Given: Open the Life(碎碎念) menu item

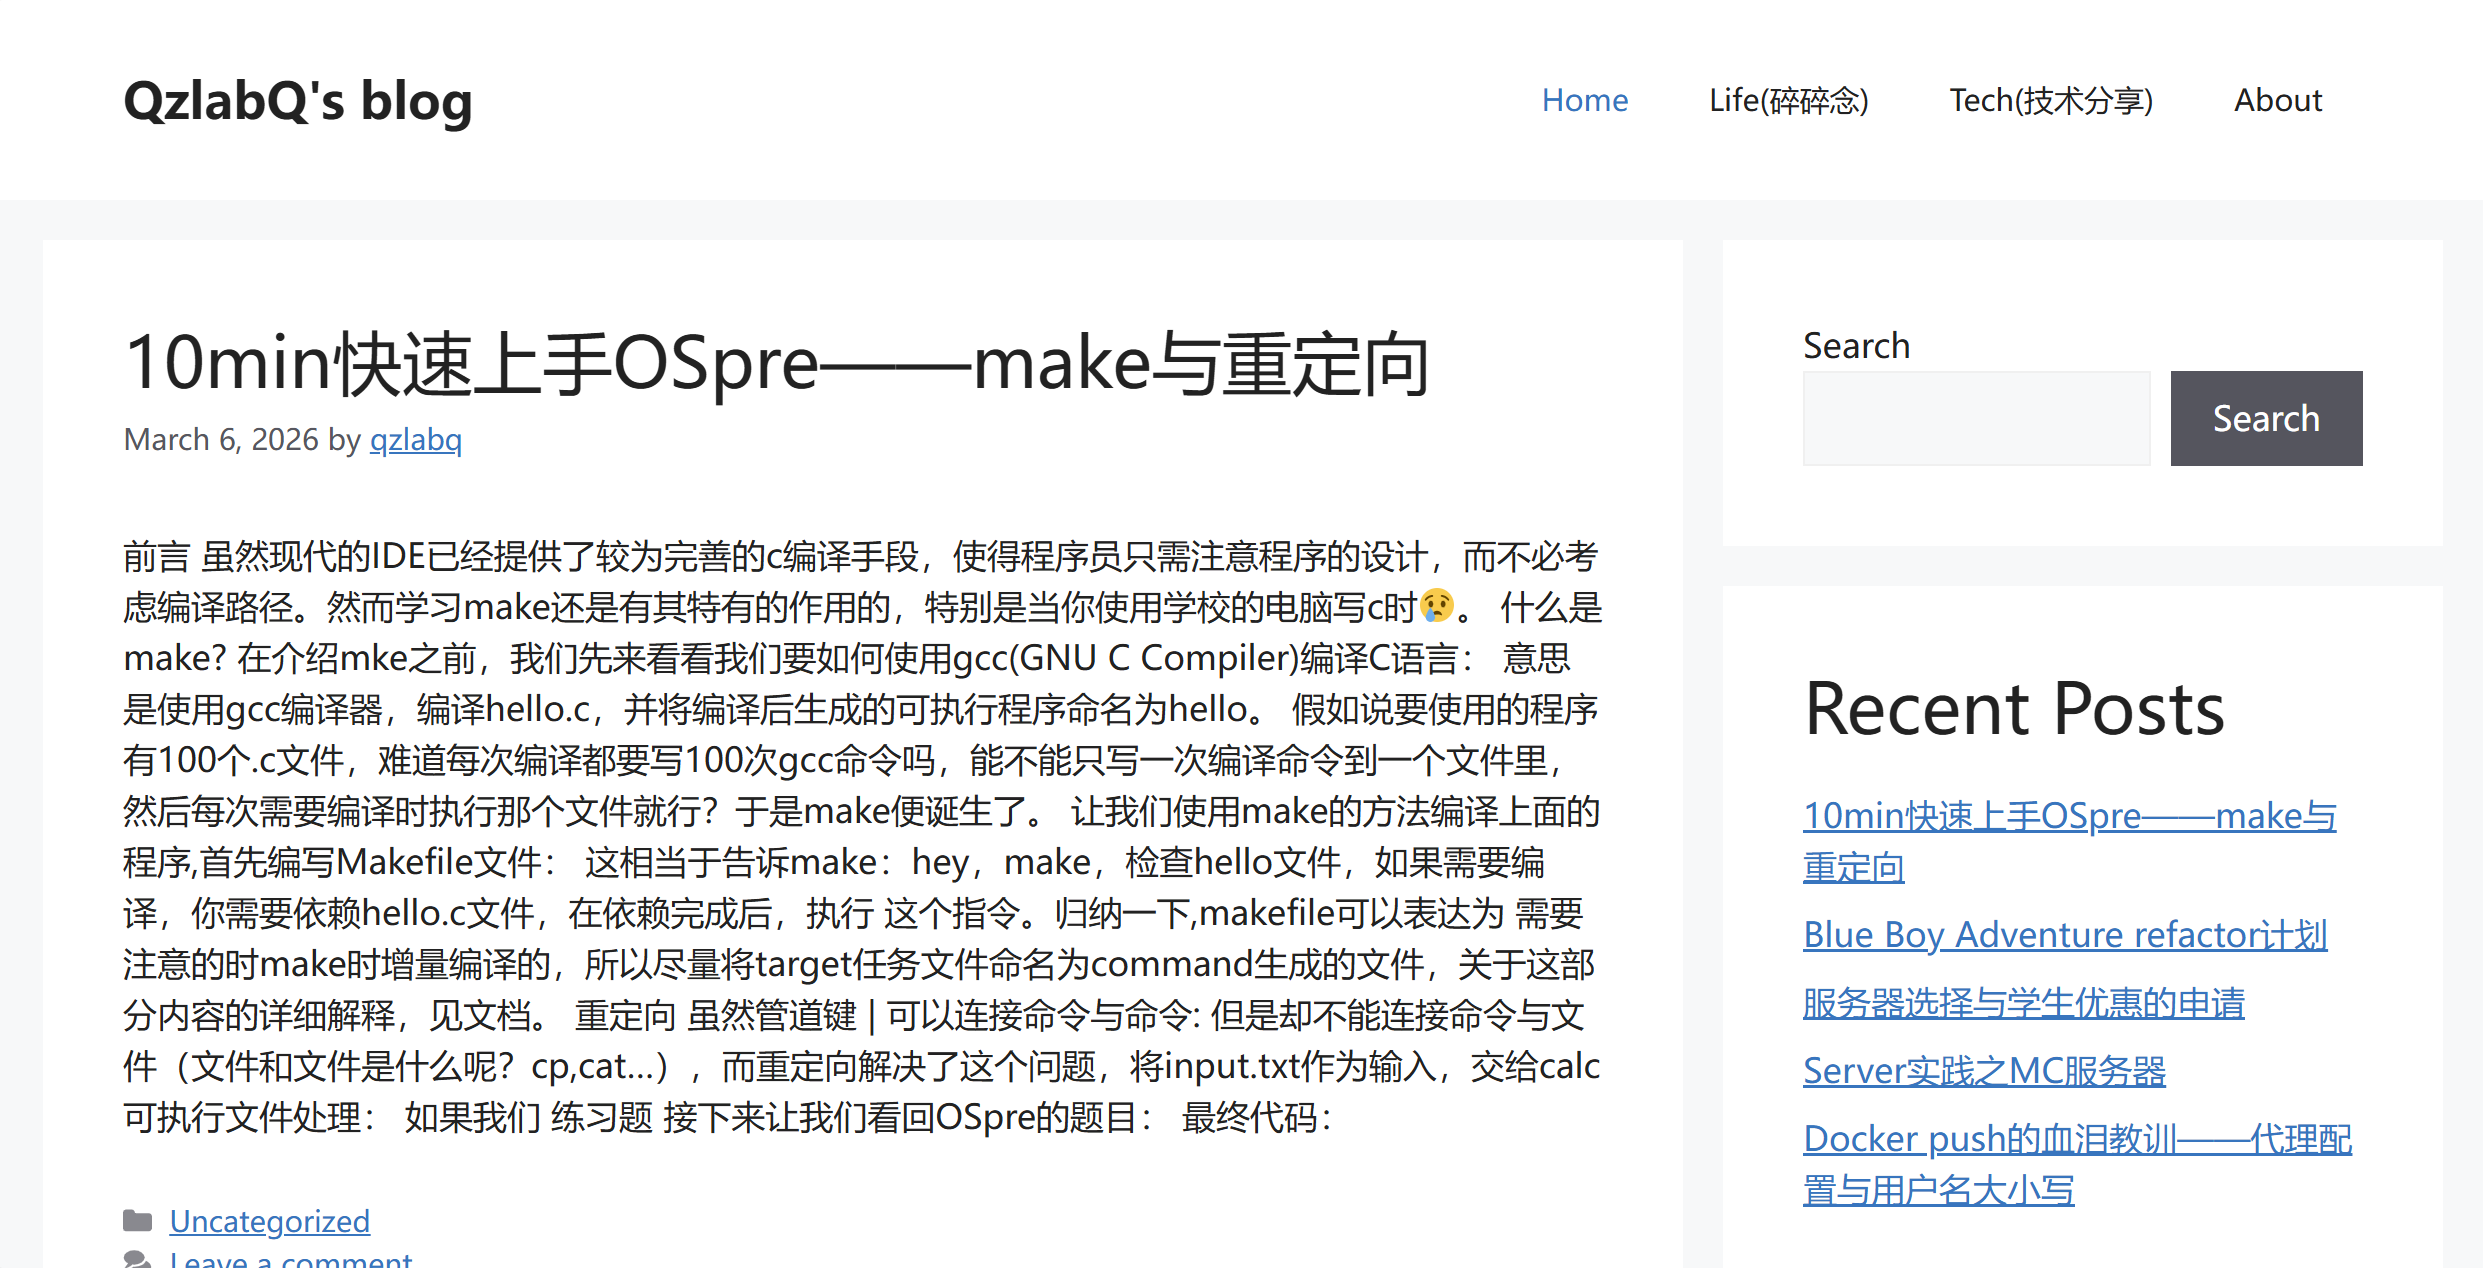Looking at the screenshot, I should 1788,100.
